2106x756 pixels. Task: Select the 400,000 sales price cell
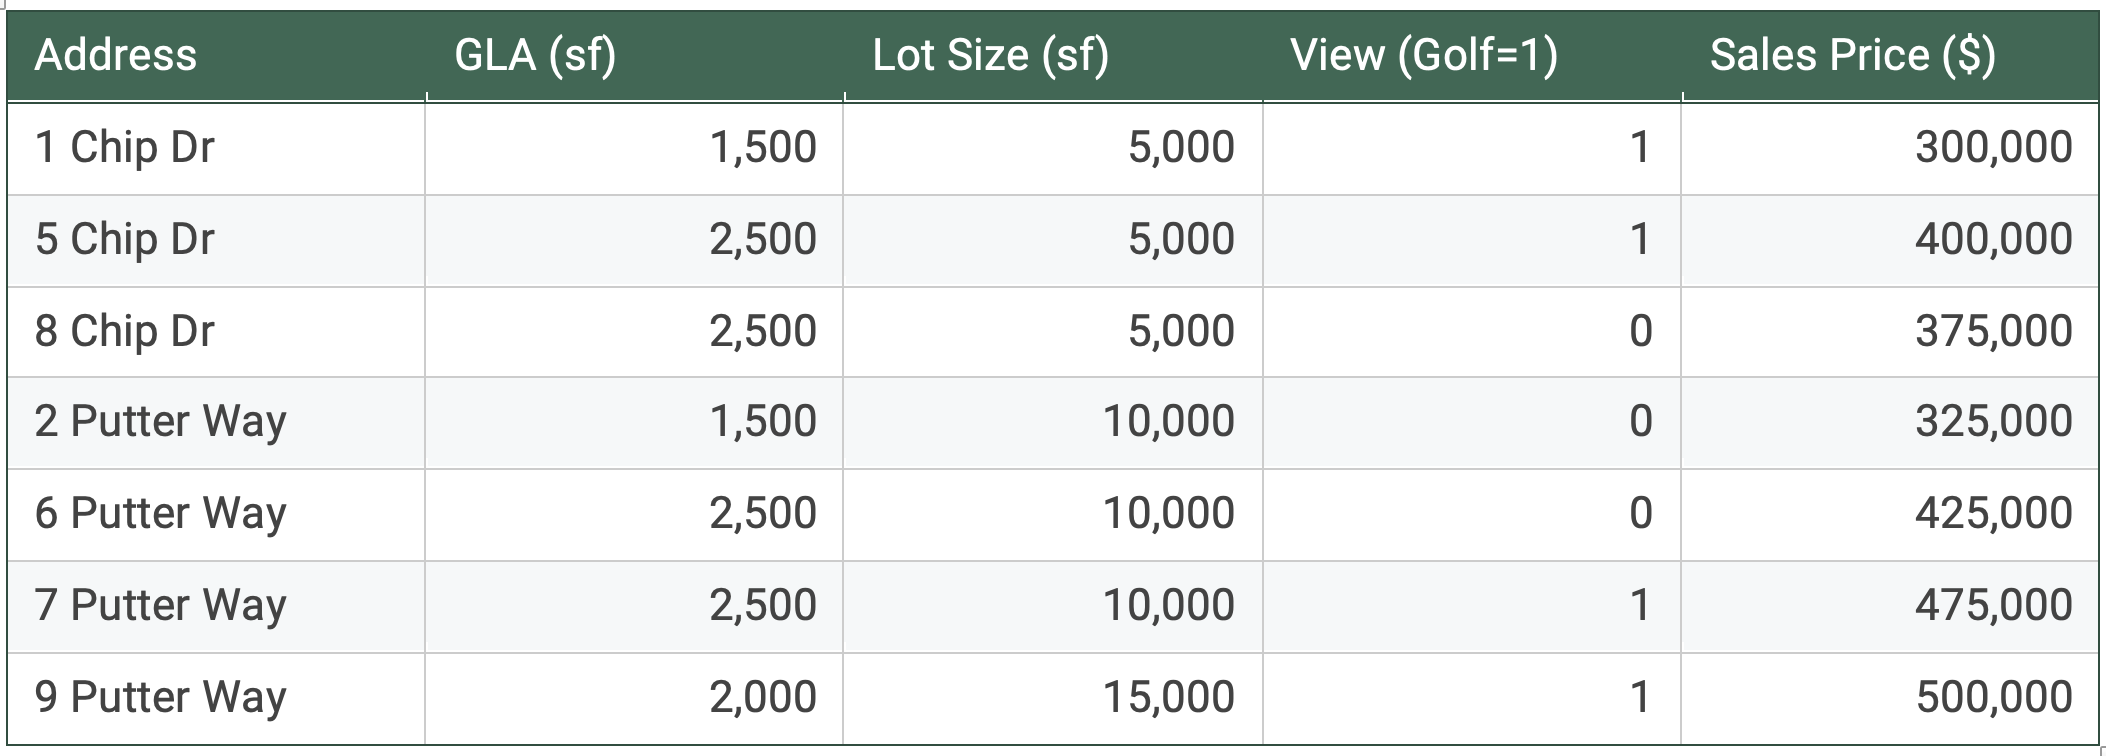click(x=1993, y=240)
